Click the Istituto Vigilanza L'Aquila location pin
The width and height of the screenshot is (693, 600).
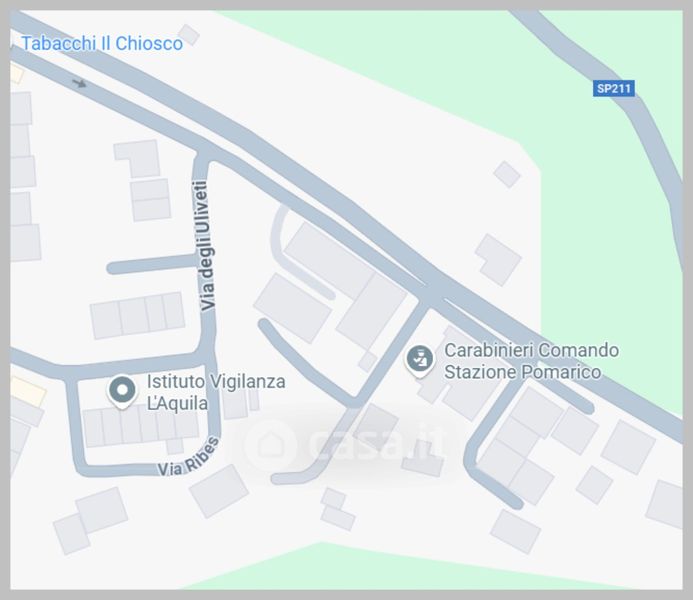coord(122,392)
